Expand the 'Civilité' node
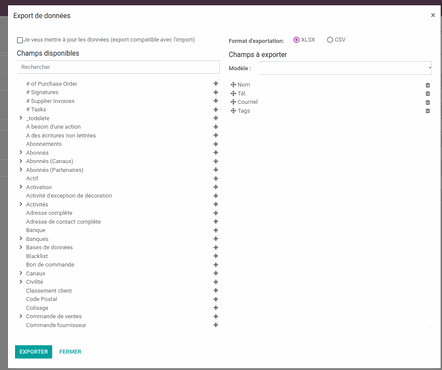The width and height of the screenshot is (442, 370). point(21,282)
